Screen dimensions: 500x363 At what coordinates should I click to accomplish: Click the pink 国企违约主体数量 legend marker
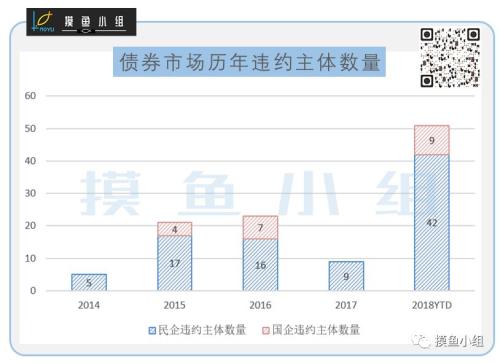[x=266, y=330]
